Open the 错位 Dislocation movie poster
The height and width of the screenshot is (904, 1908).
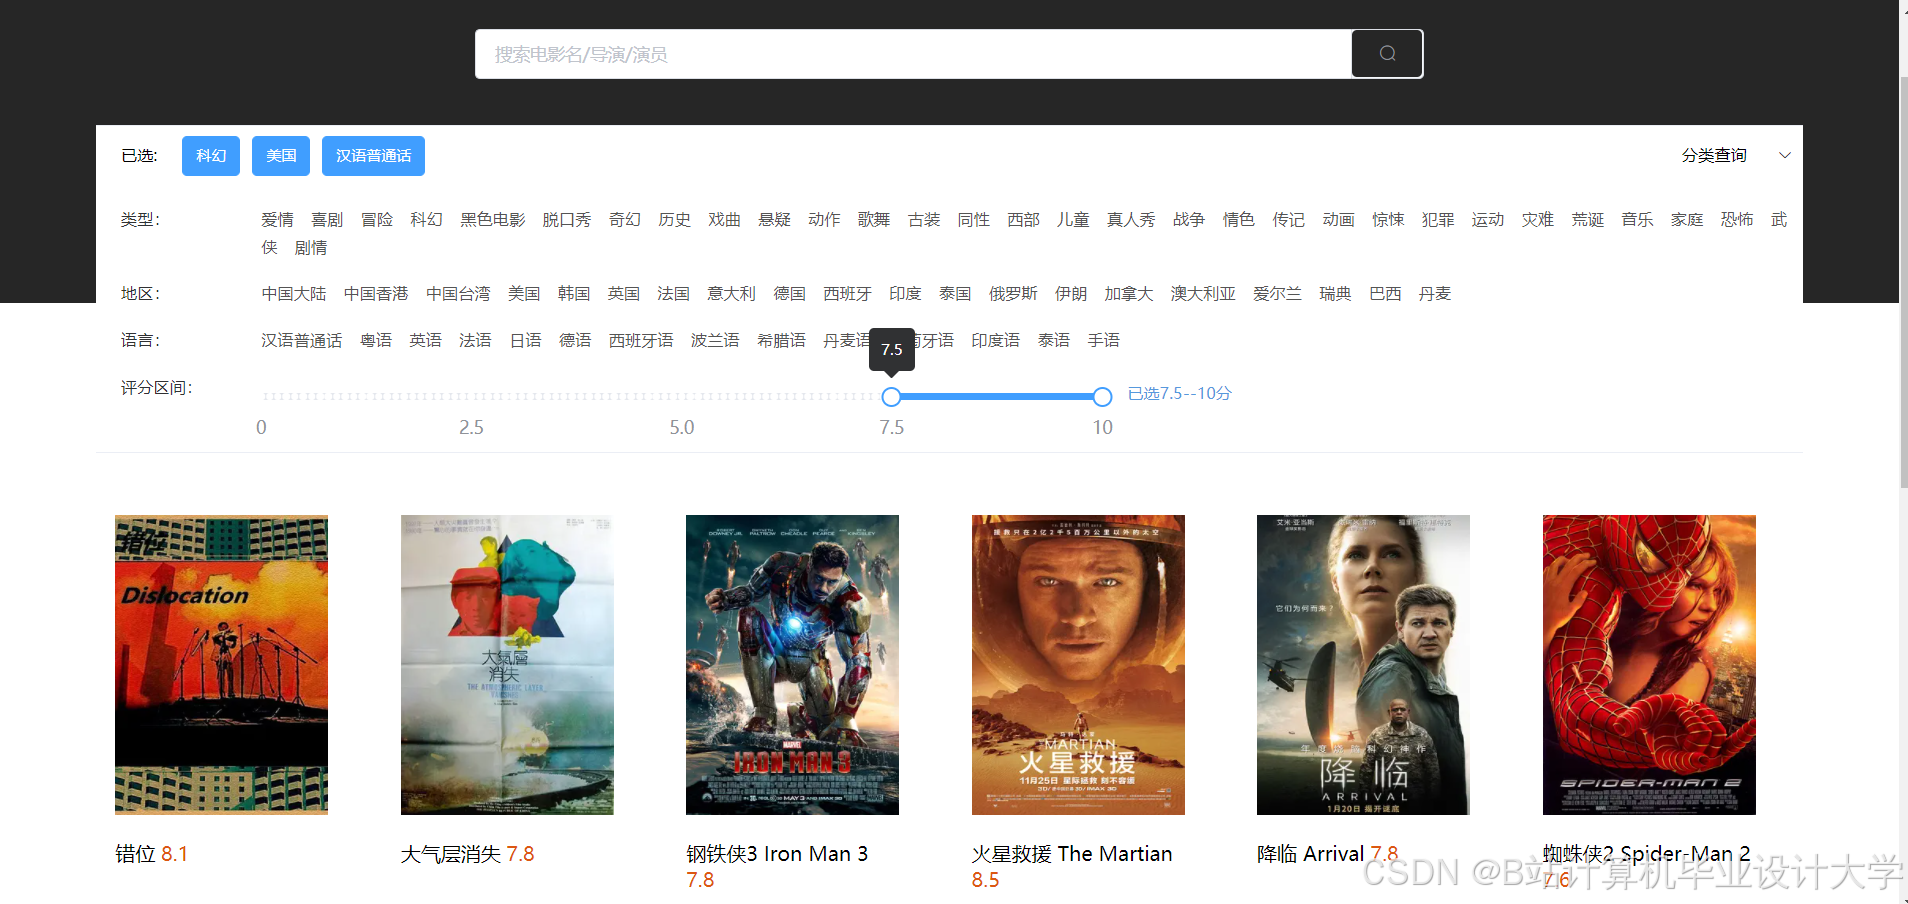221,665
